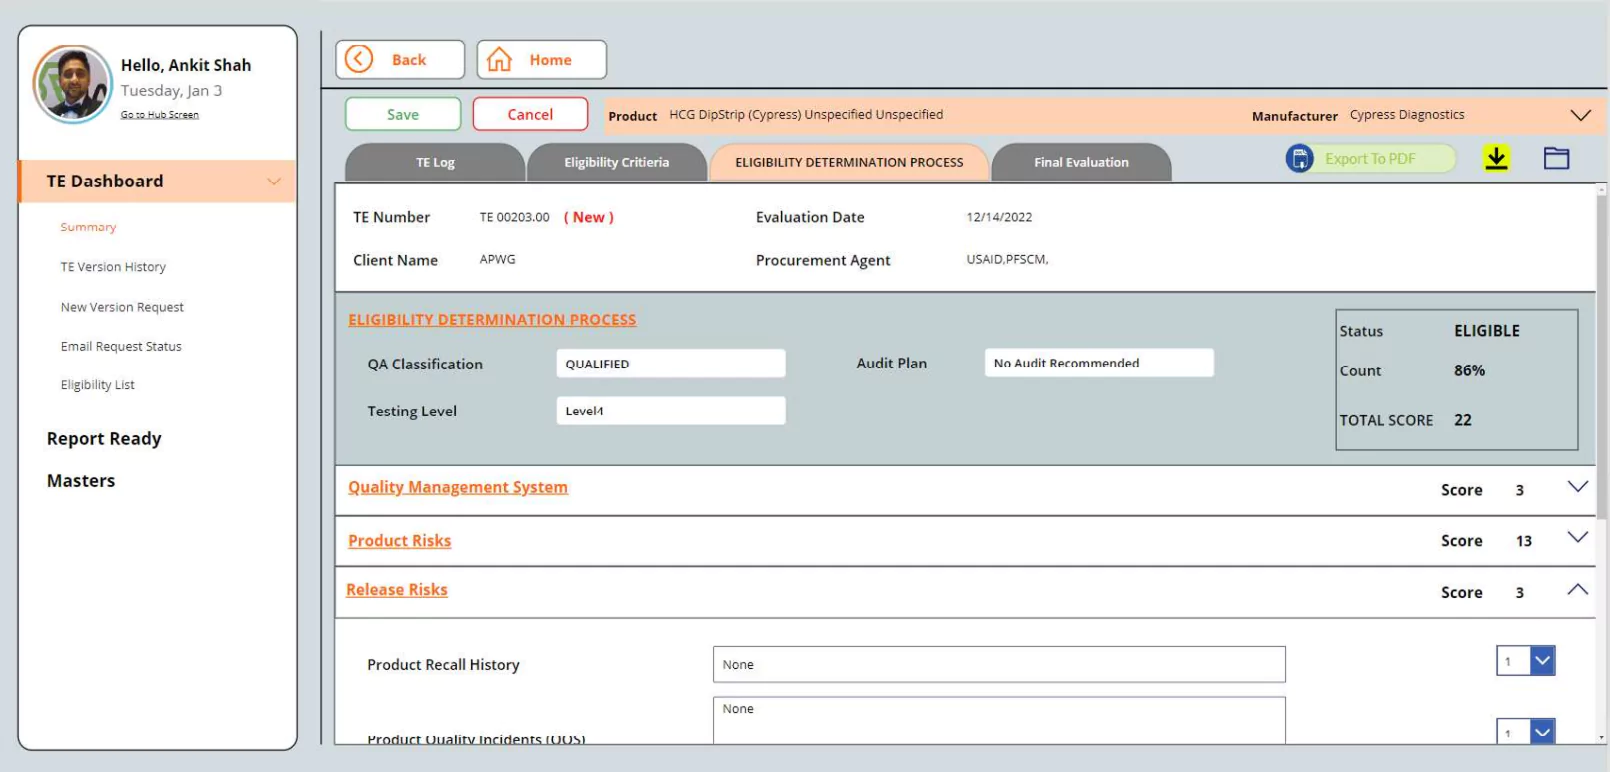Expand the Product/Manufacturer header chevron
Screen dimensions: 1610x772
pyautogui.click(x=1580, y=116)
